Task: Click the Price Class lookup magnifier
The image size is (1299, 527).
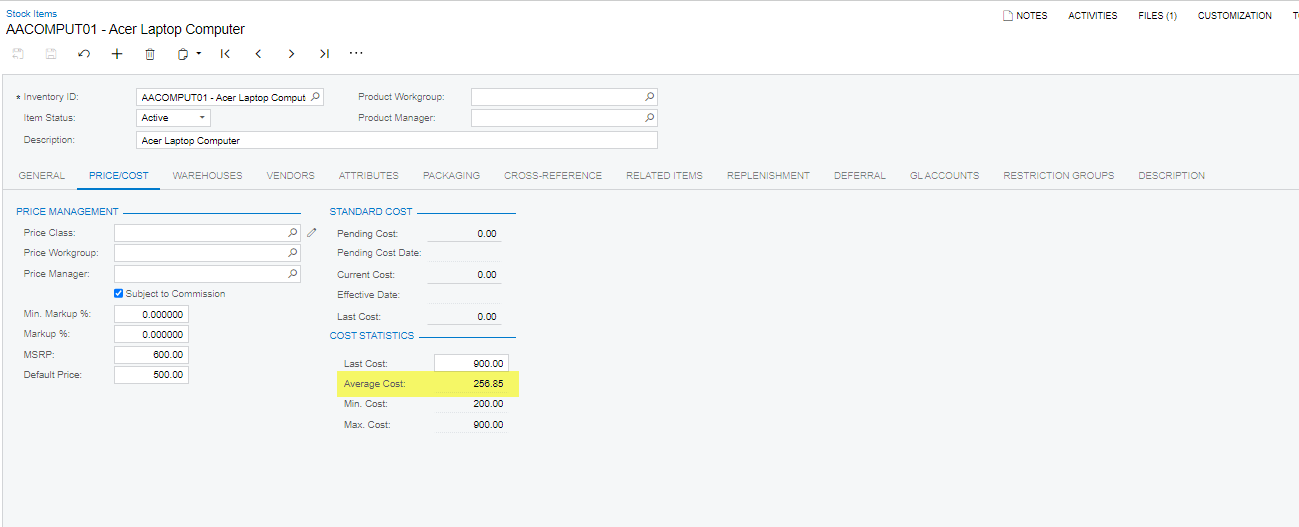Action: (293, 233)
